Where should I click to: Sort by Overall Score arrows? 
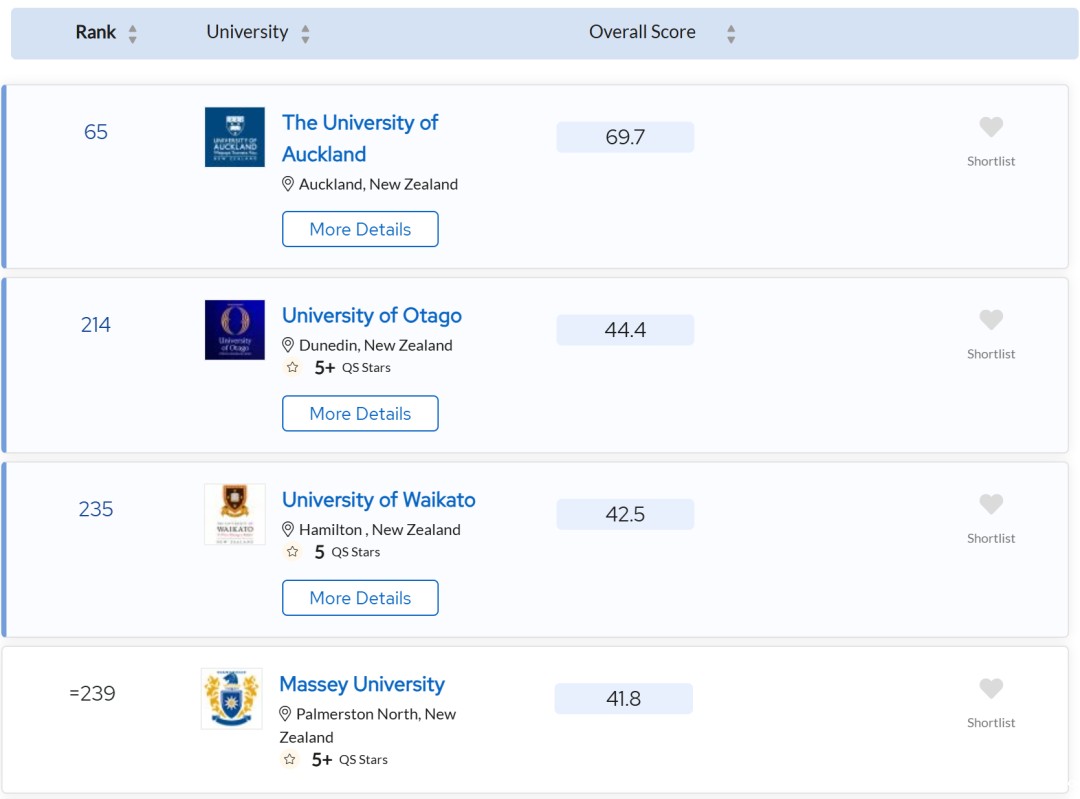731,34
